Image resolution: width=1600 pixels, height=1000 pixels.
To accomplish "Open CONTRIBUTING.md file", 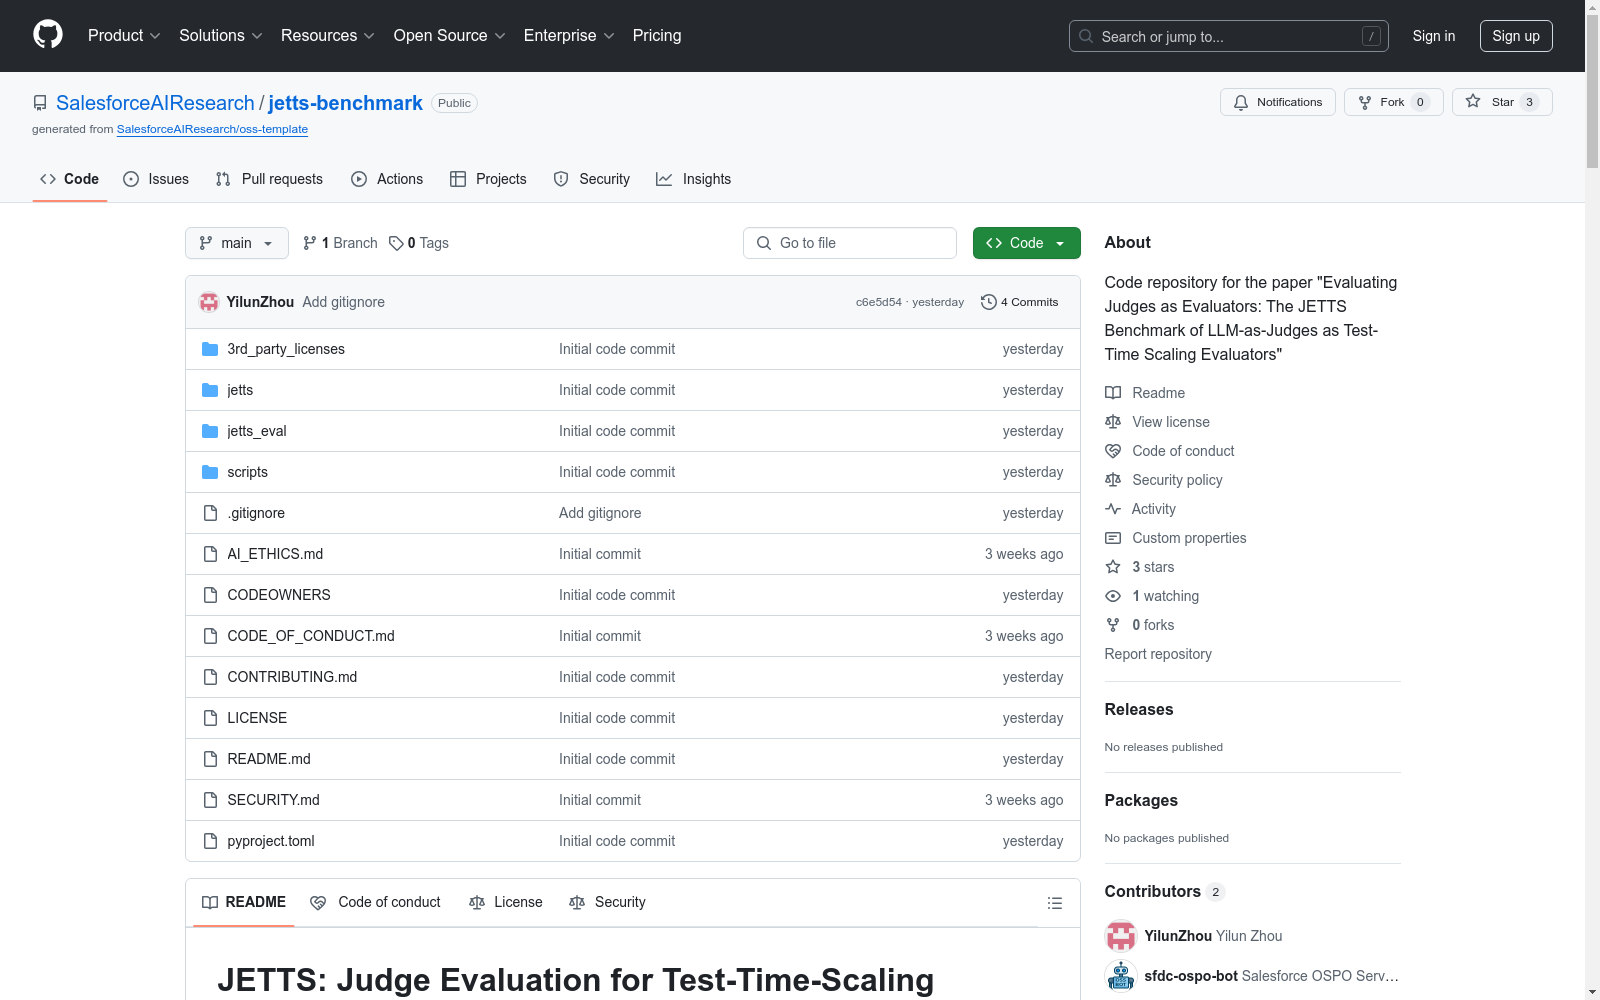I will (x=292, y=677).
